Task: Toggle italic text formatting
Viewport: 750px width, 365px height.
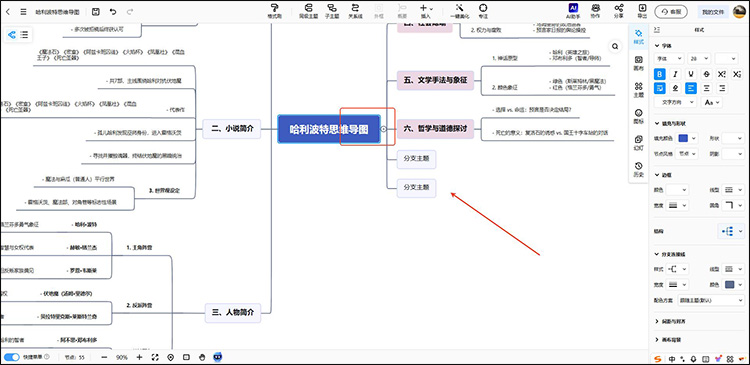Action: pos(675,74)
